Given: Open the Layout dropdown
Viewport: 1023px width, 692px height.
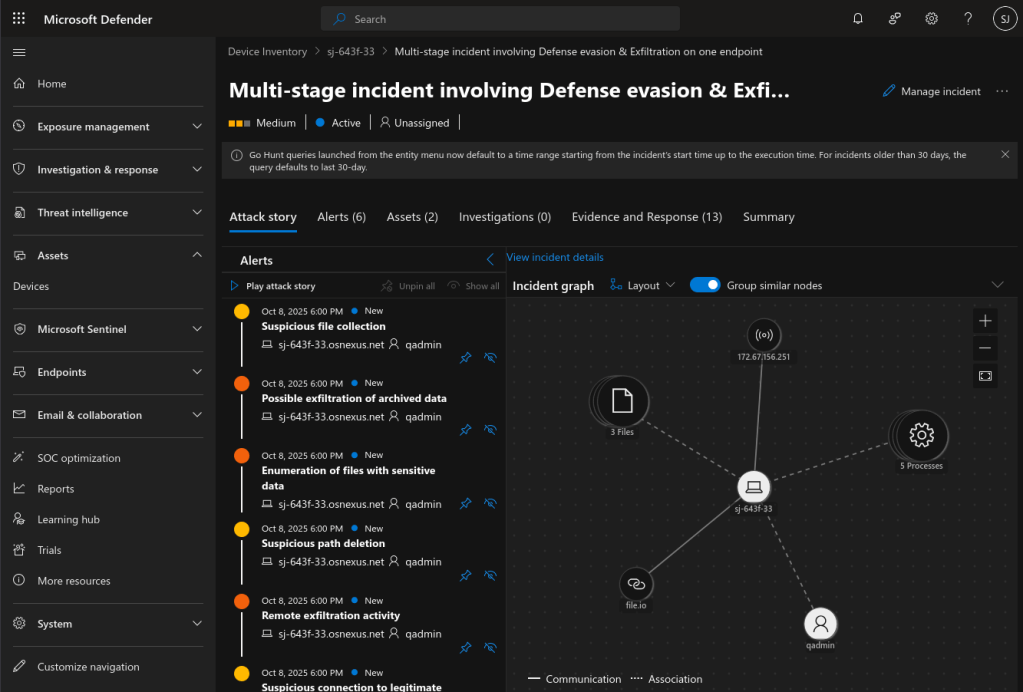Looking at the screenshot, I should point(643,285).
